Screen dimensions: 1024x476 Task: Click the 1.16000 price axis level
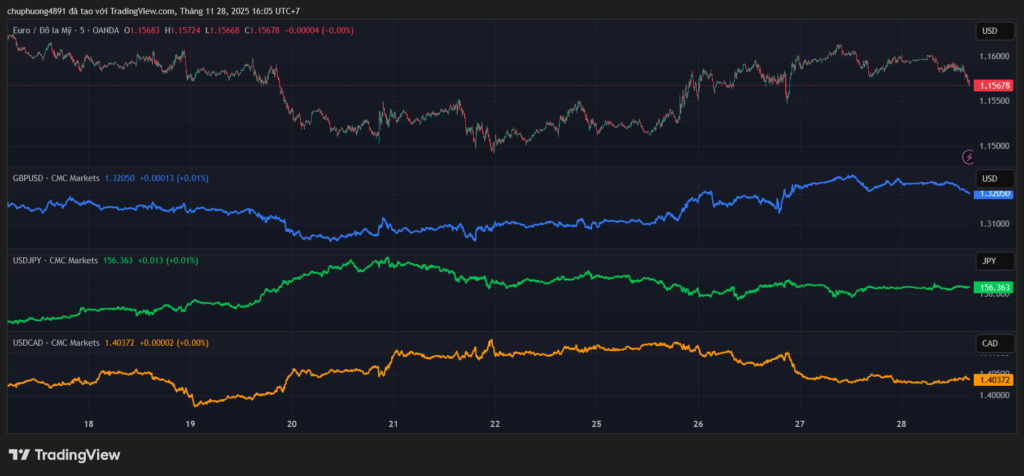point(995,56)
